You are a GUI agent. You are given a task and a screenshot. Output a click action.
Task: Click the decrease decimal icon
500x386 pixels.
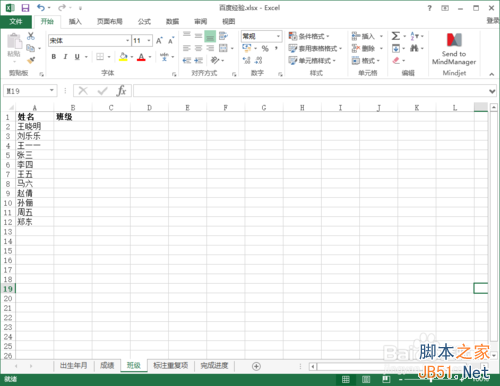pyautogui.click(x=258, y=60)
